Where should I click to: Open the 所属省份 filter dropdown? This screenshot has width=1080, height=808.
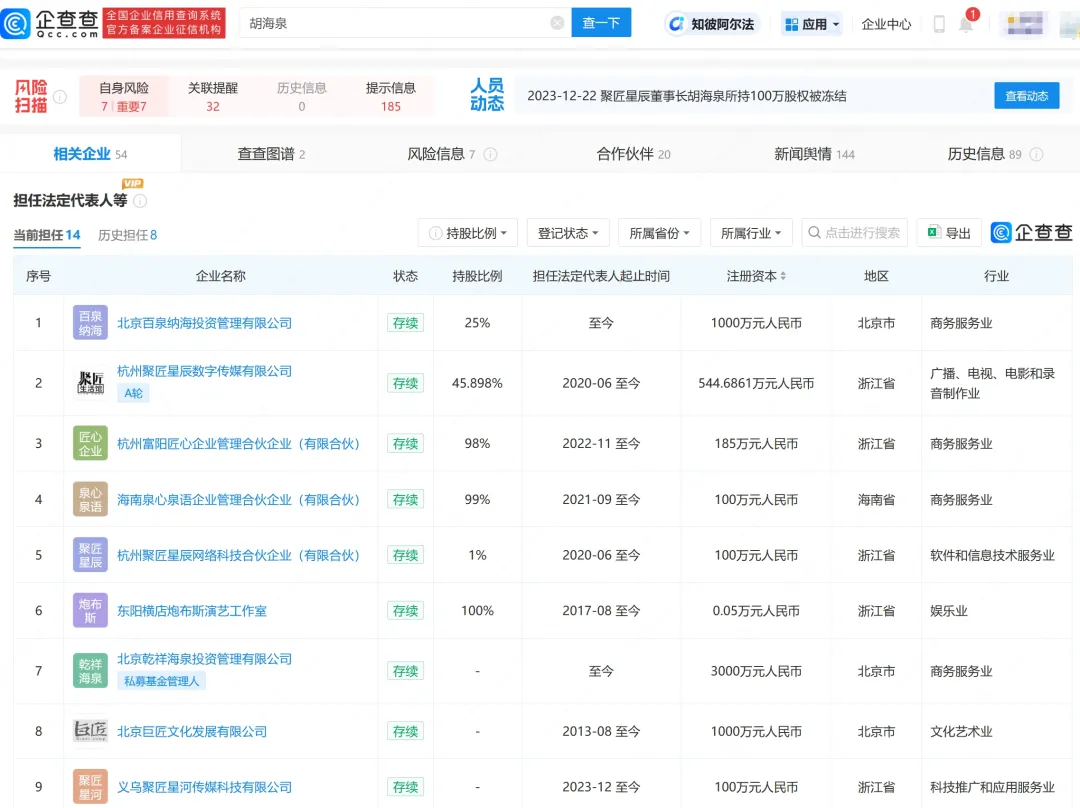point(660,234)
